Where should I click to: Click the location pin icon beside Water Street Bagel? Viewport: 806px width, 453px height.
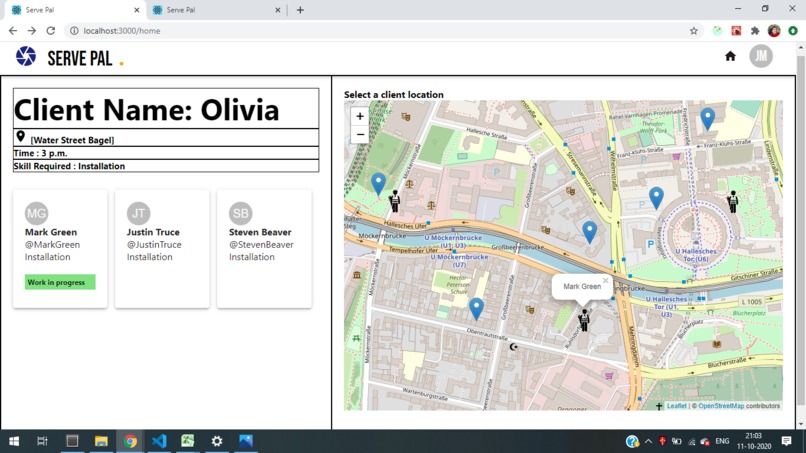point(21,137)
